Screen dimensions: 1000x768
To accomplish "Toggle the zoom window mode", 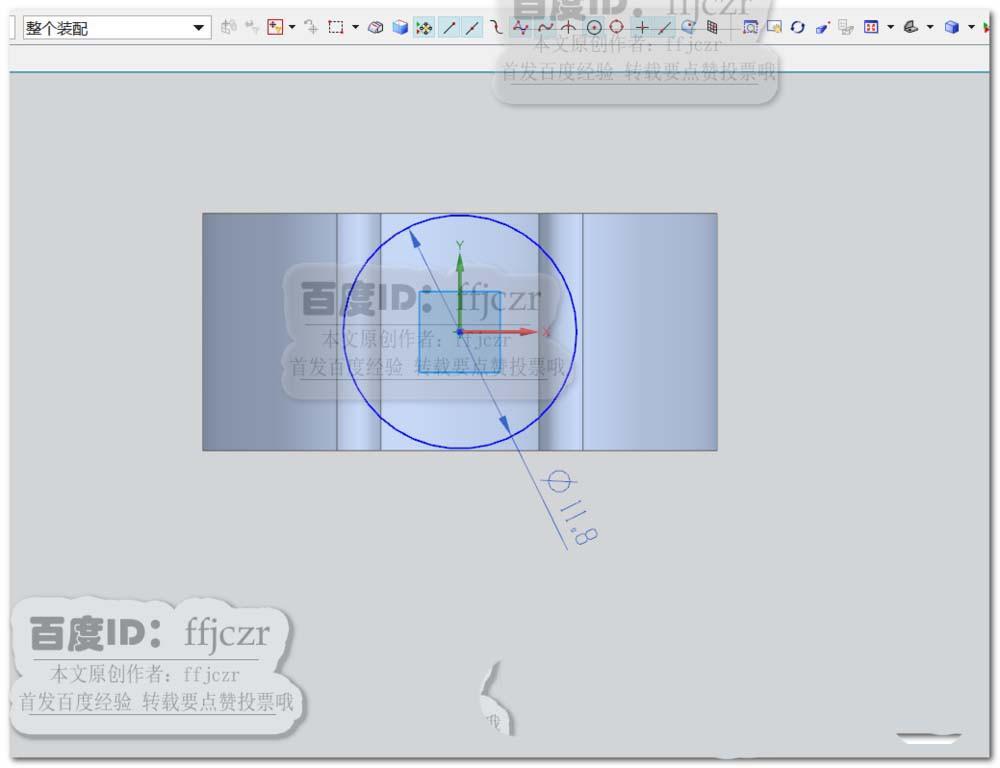I will (752, 27).
